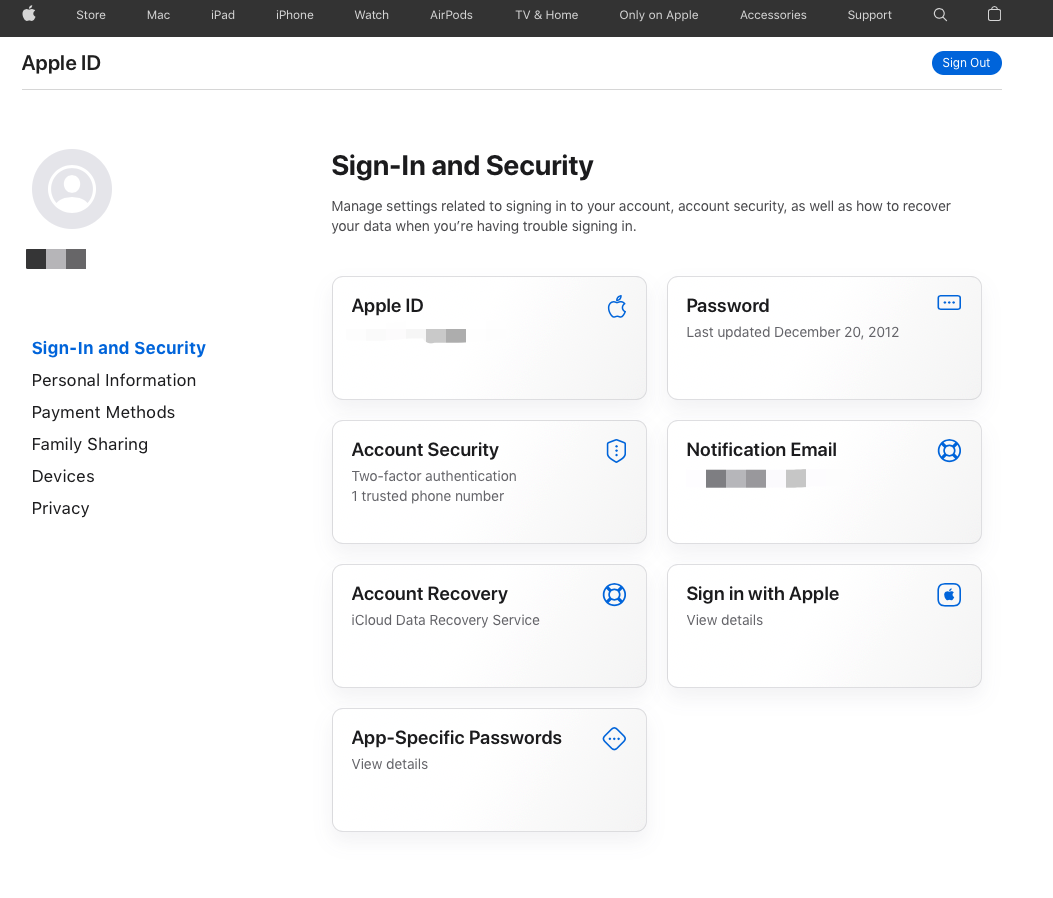Open the Account Security card title
The width and height of the screenshot is (1053, 898).
[x=425, y=449]
